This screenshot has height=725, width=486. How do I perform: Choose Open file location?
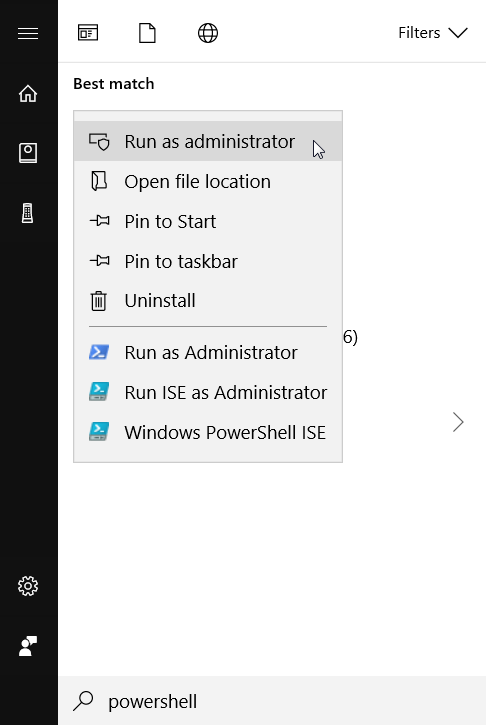coord(208,181)
